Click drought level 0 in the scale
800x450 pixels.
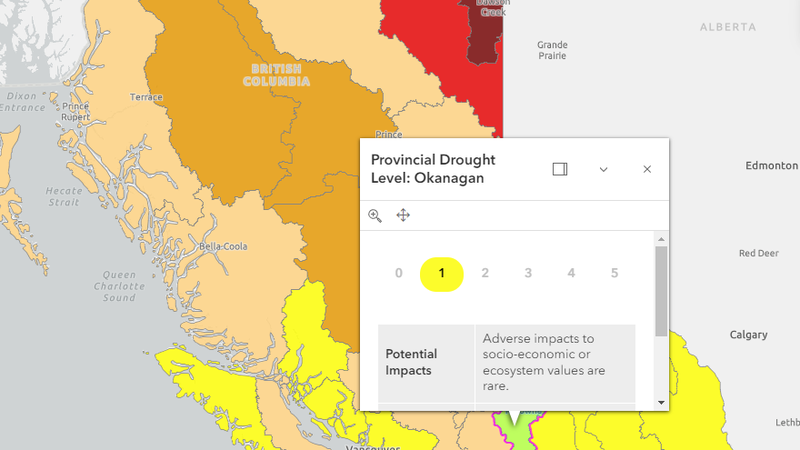[x=398, y=273]
